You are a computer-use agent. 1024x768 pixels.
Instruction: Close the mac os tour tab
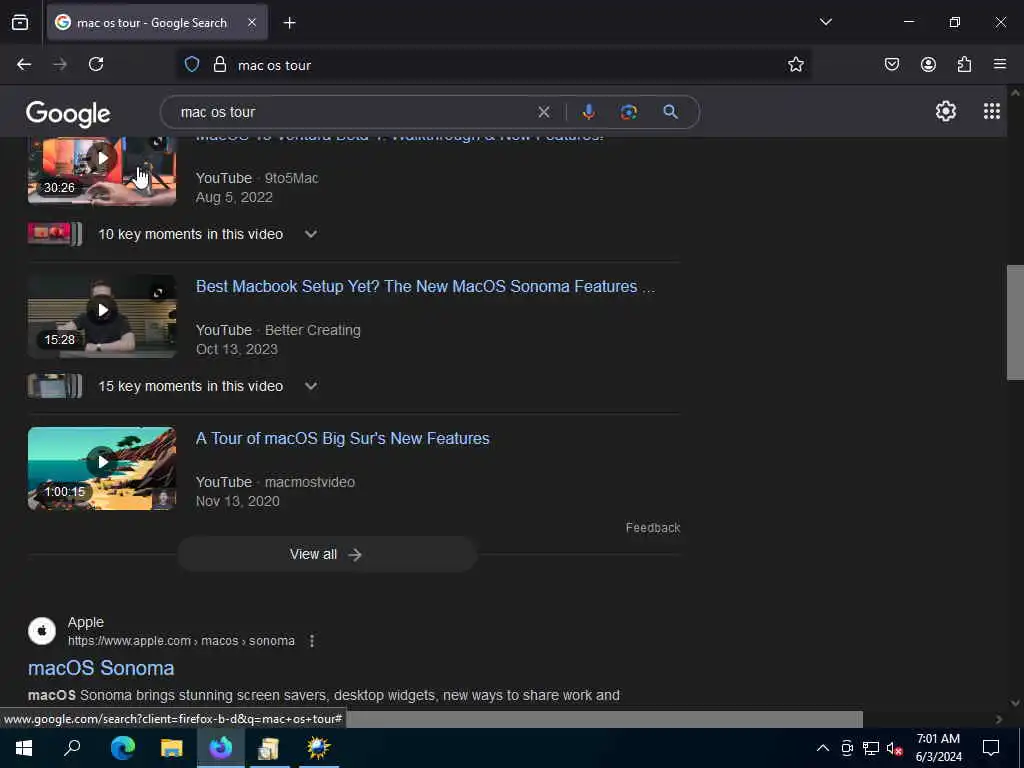tap(252, 23)
